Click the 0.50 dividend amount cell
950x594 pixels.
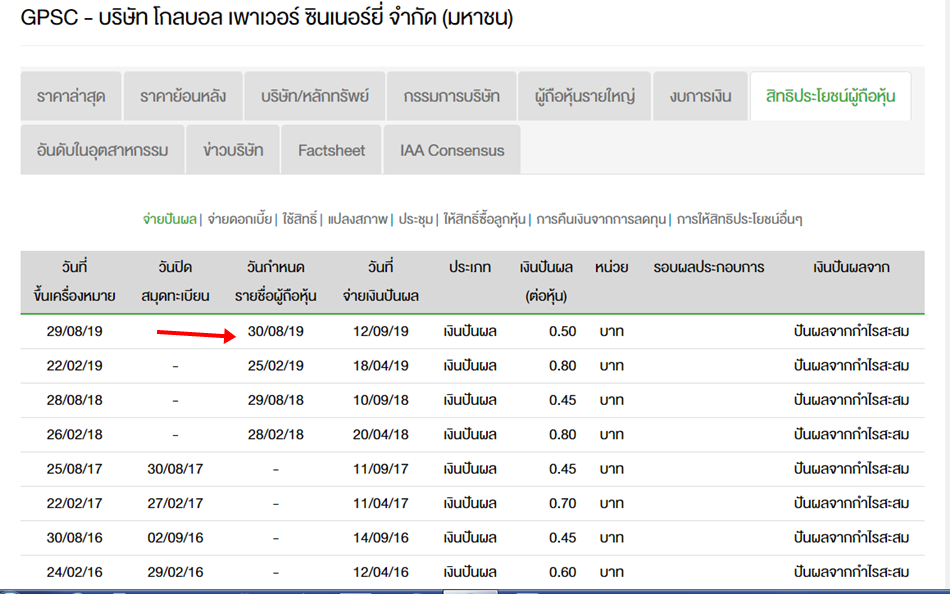click(x=562, y=332)
